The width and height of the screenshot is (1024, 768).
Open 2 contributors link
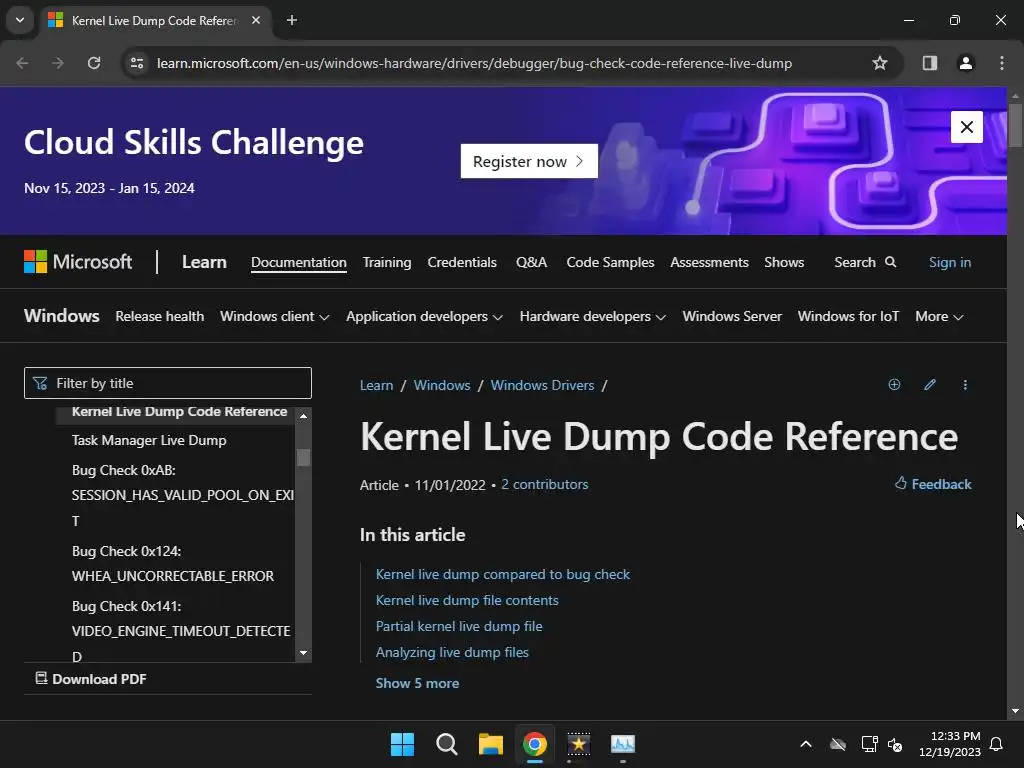click(x=545, y=485)
